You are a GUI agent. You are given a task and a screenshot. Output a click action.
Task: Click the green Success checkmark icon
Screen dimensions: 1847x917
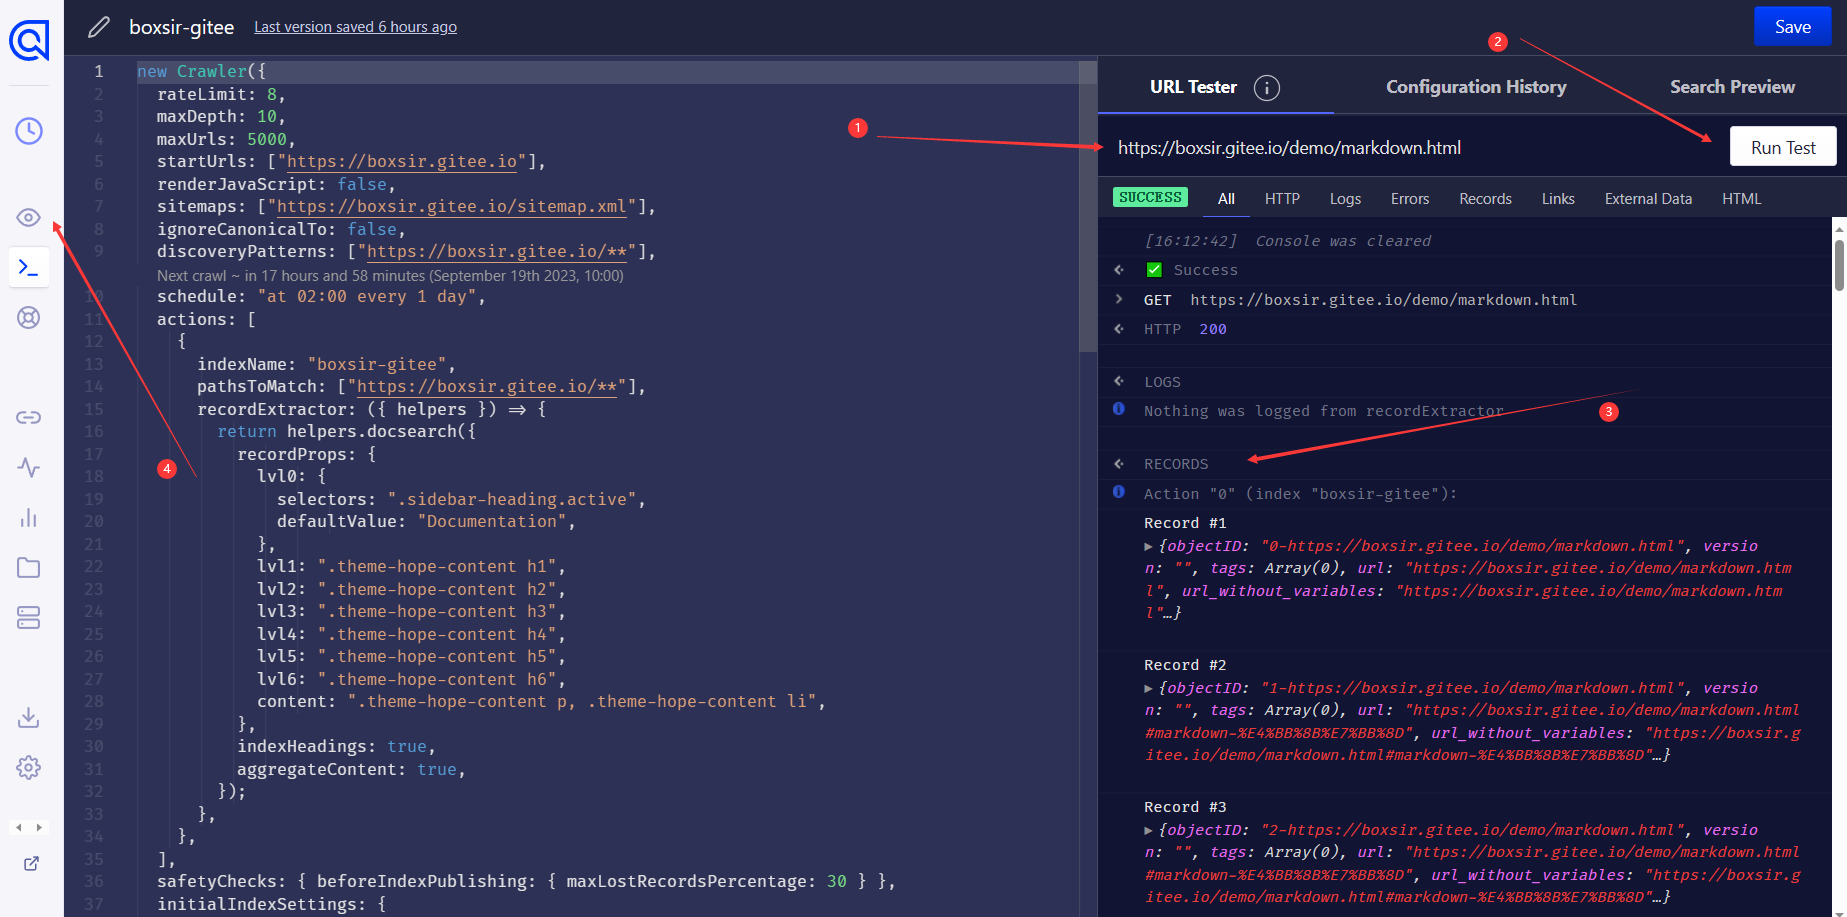(x=1154, y=270)
